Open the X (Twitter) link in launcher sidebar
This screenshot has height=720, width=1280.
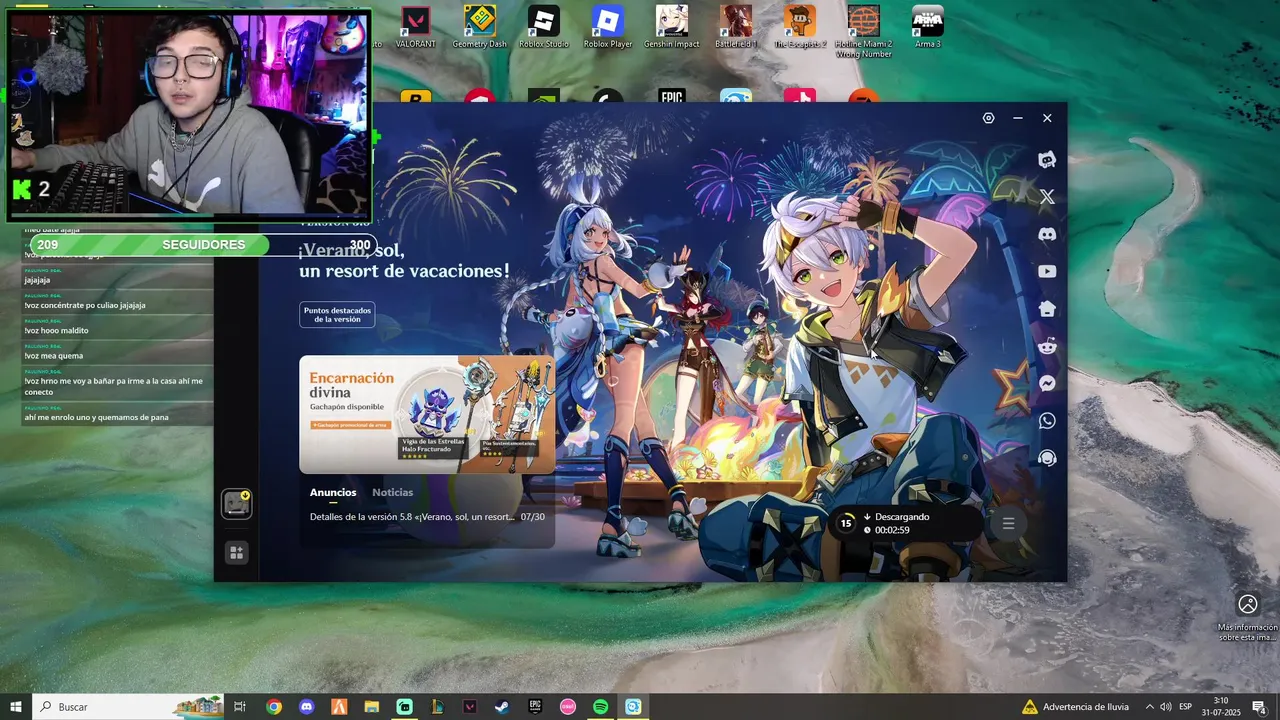(x=1047, y=197)
